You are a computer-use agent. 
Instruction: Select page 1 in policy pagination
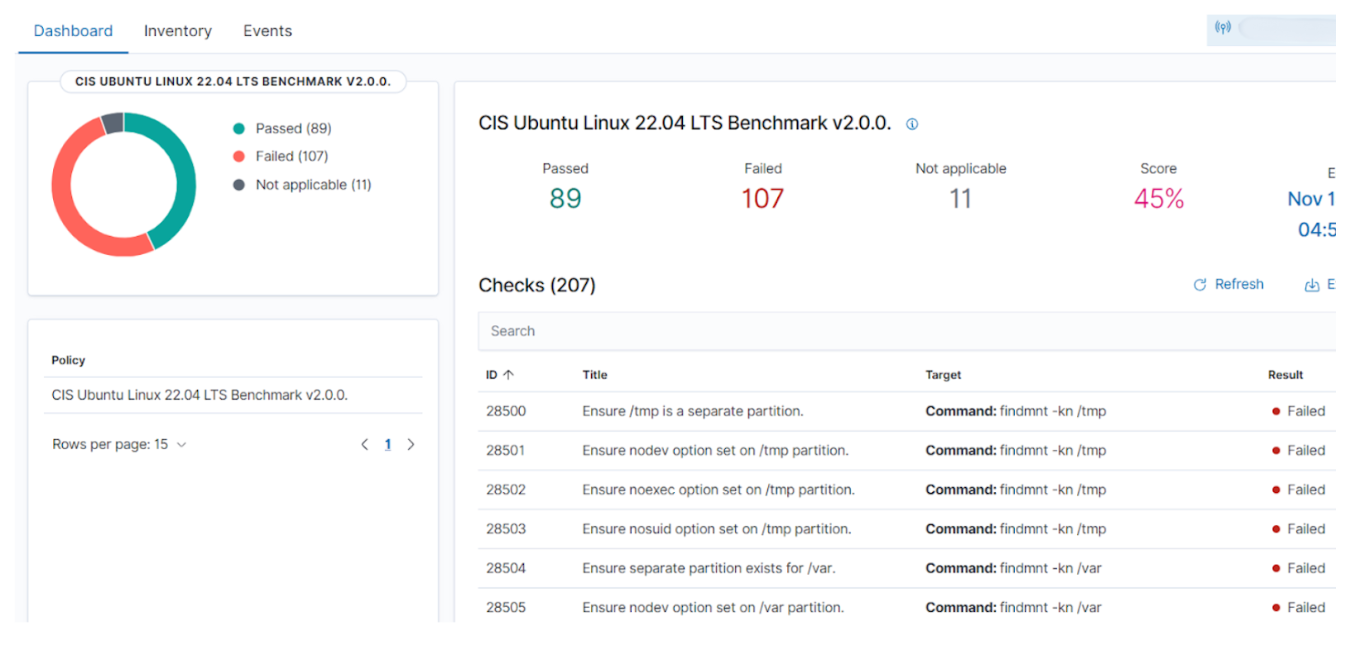pos(388,444)
